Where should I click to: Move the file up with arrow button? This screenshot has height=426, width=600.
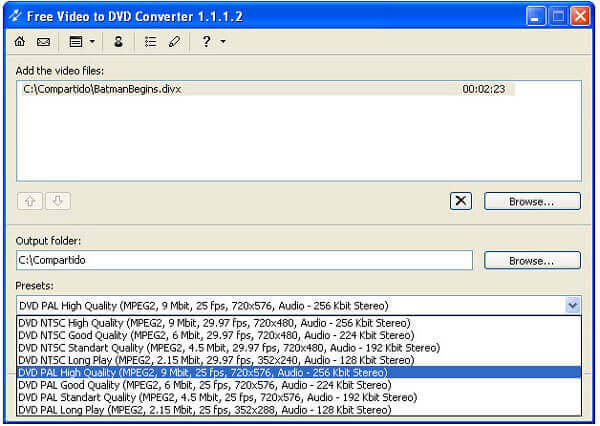point(30,201)
